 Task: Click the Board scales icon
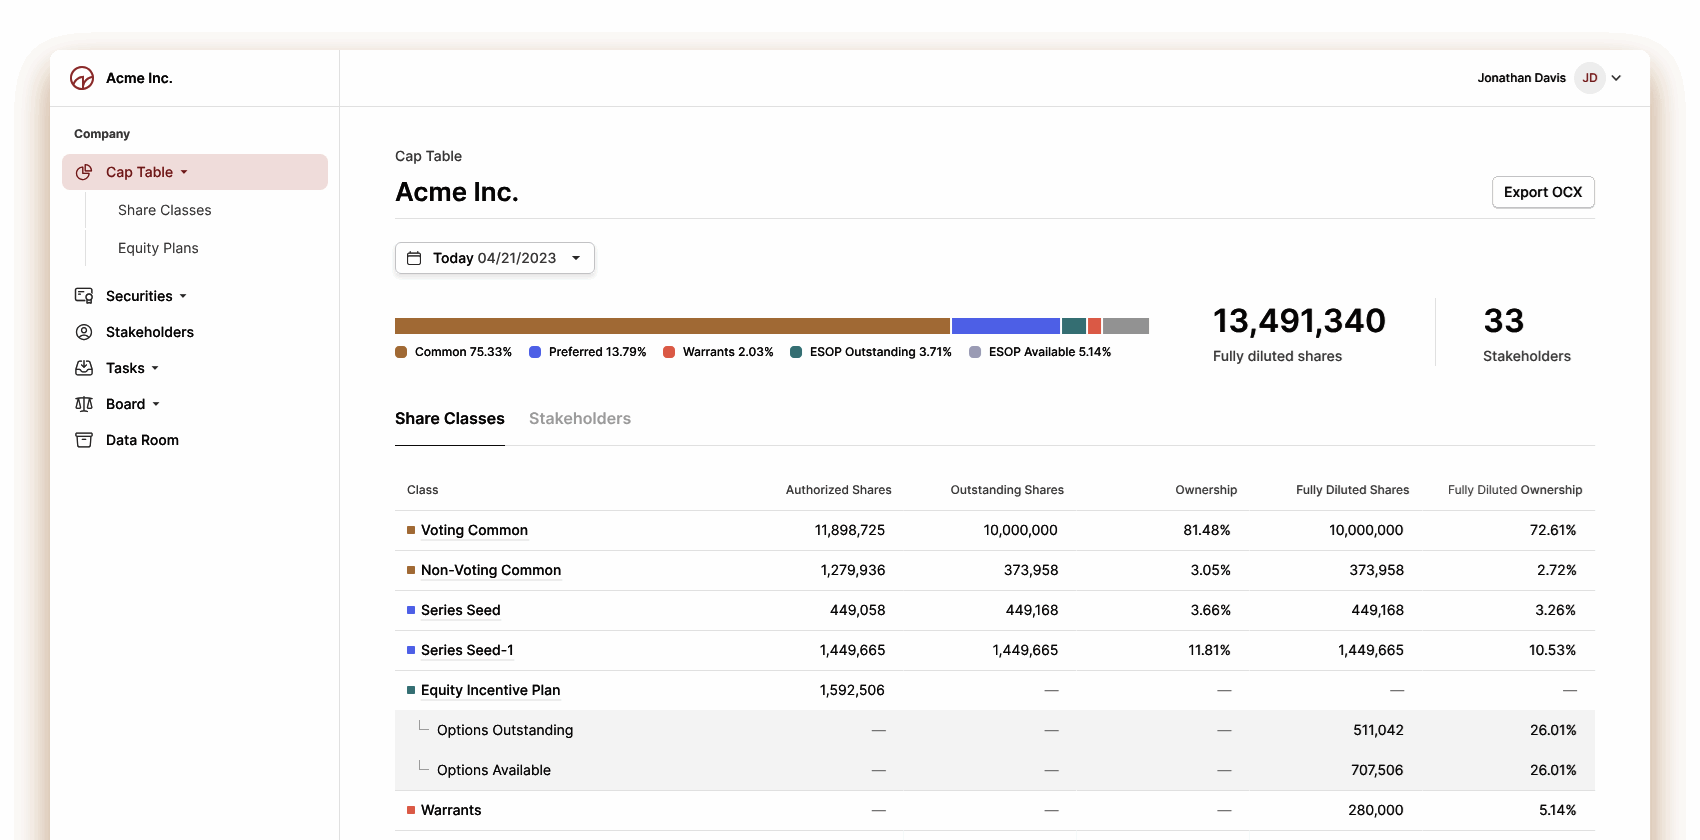(84, 404)
